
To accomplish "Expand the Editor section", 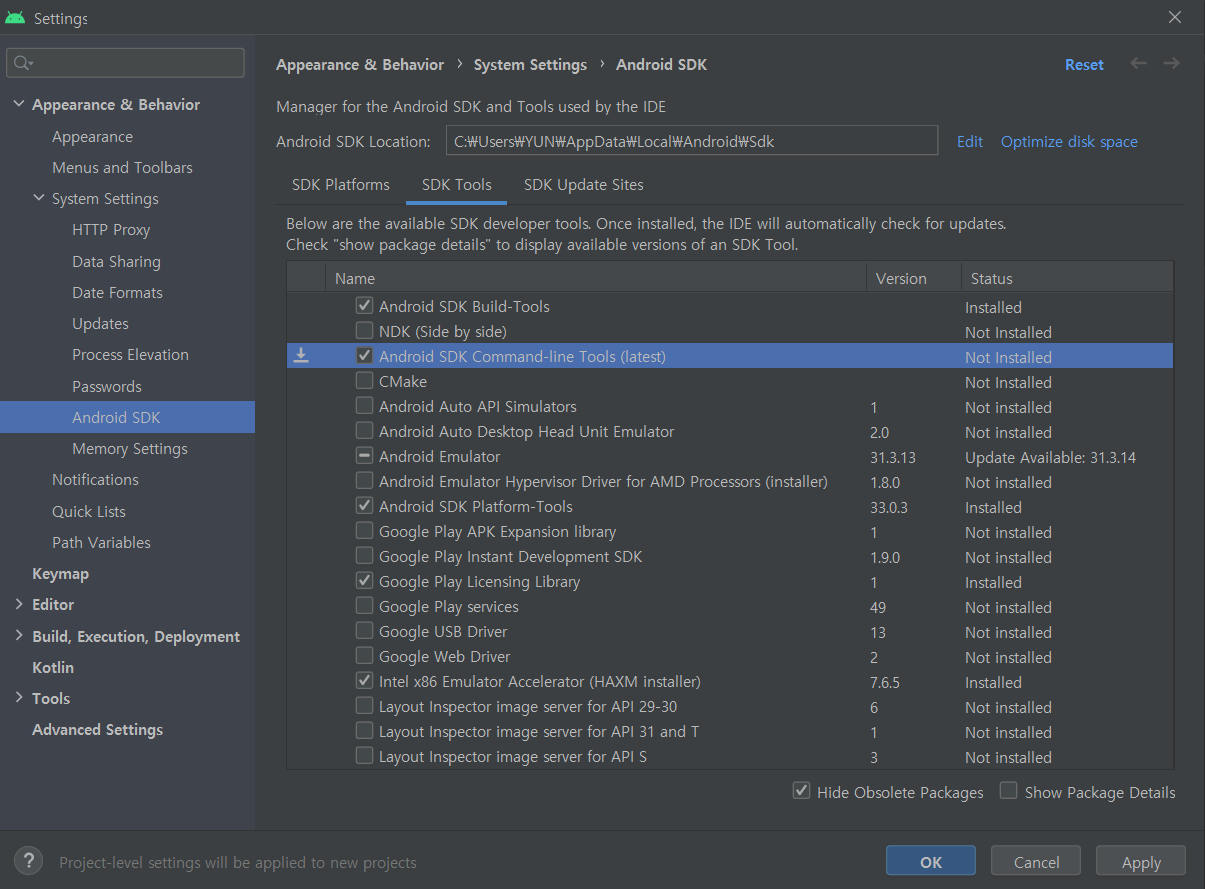I will click(x=19, y=605).
